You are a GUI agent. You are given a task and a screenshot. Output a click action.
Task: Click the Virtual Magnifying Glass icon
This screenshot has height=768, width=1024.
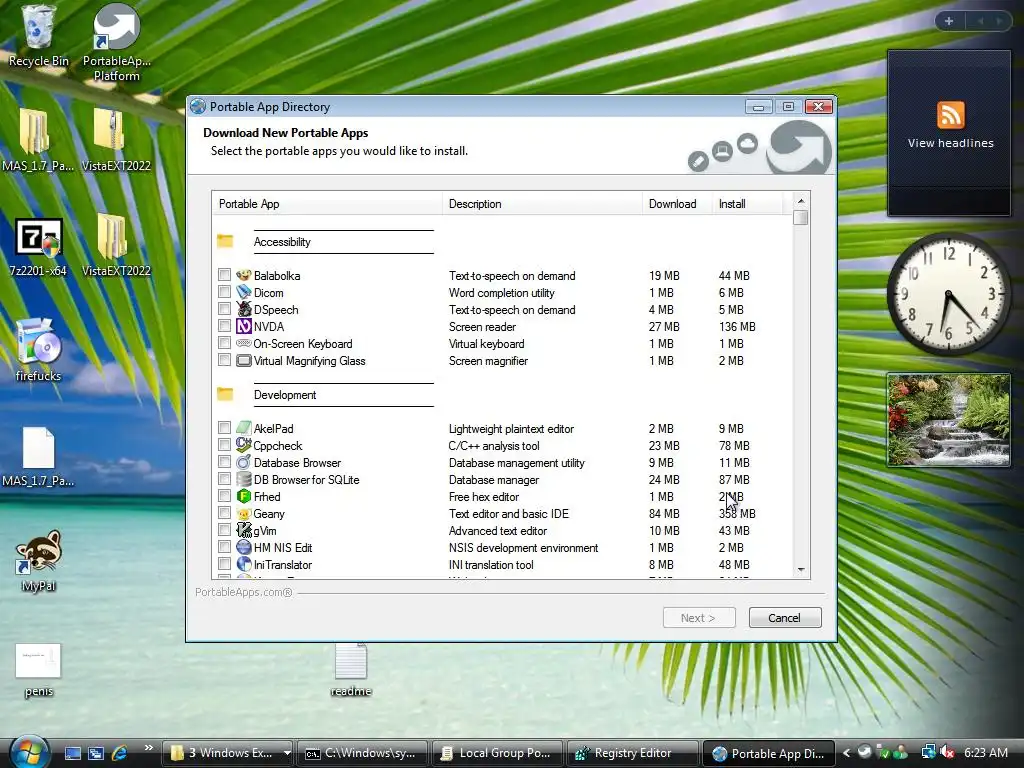coord(244,360)
